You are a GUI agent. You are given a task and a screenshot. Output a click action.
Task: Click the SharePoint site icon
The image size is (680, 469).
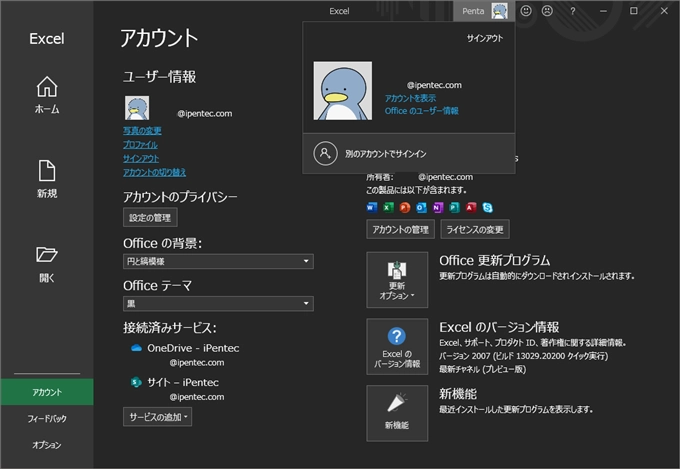[x=136, y=382]
